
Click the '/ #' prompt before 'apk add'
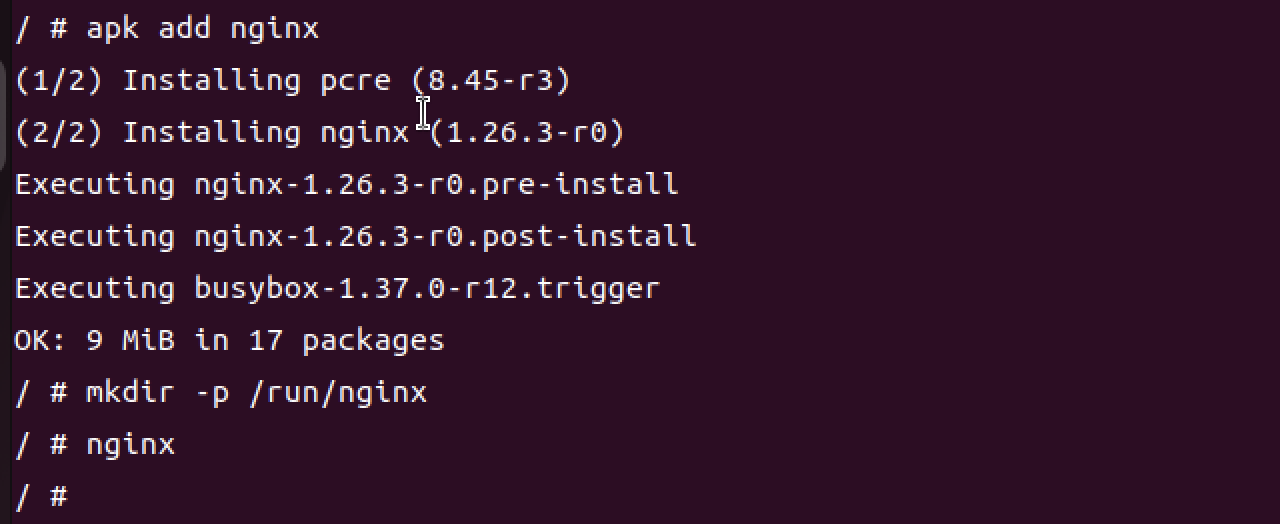pyautogui.click(x=41, y=28)
